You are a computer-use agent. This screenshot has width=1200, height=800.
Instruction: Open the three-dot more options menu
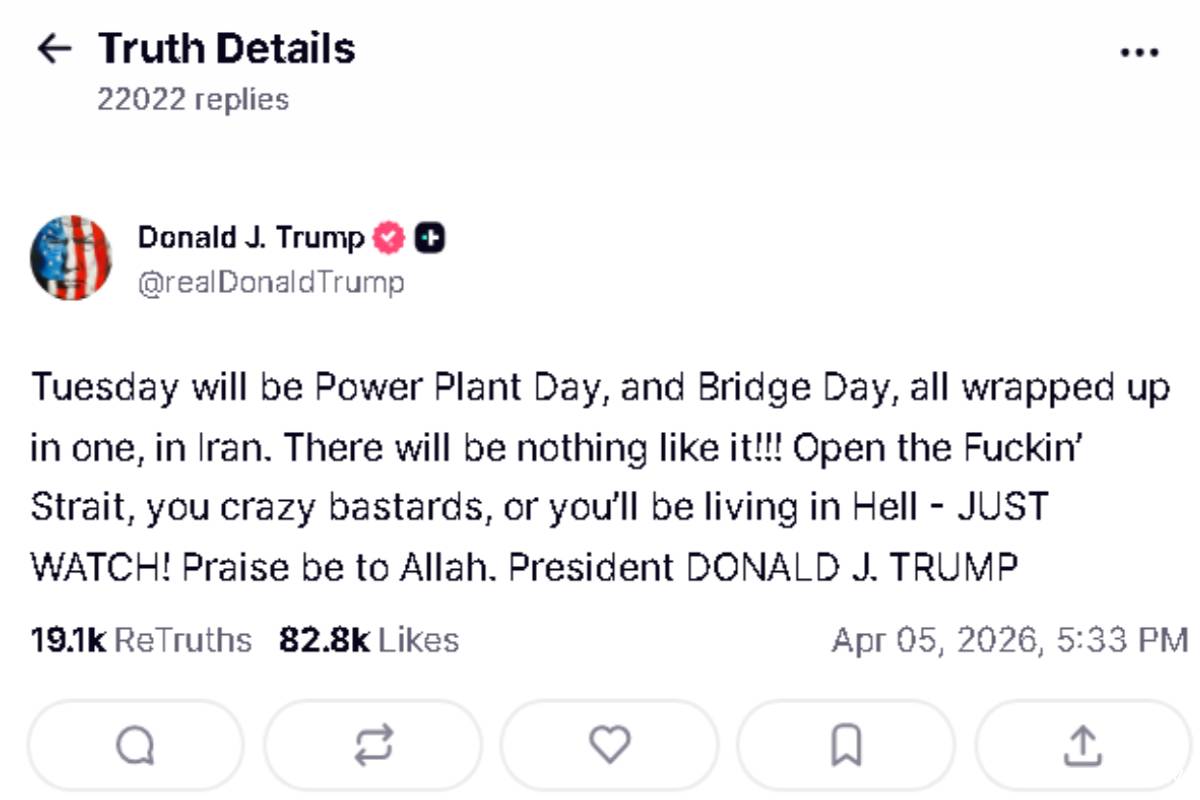click(x=1139, y=52)
